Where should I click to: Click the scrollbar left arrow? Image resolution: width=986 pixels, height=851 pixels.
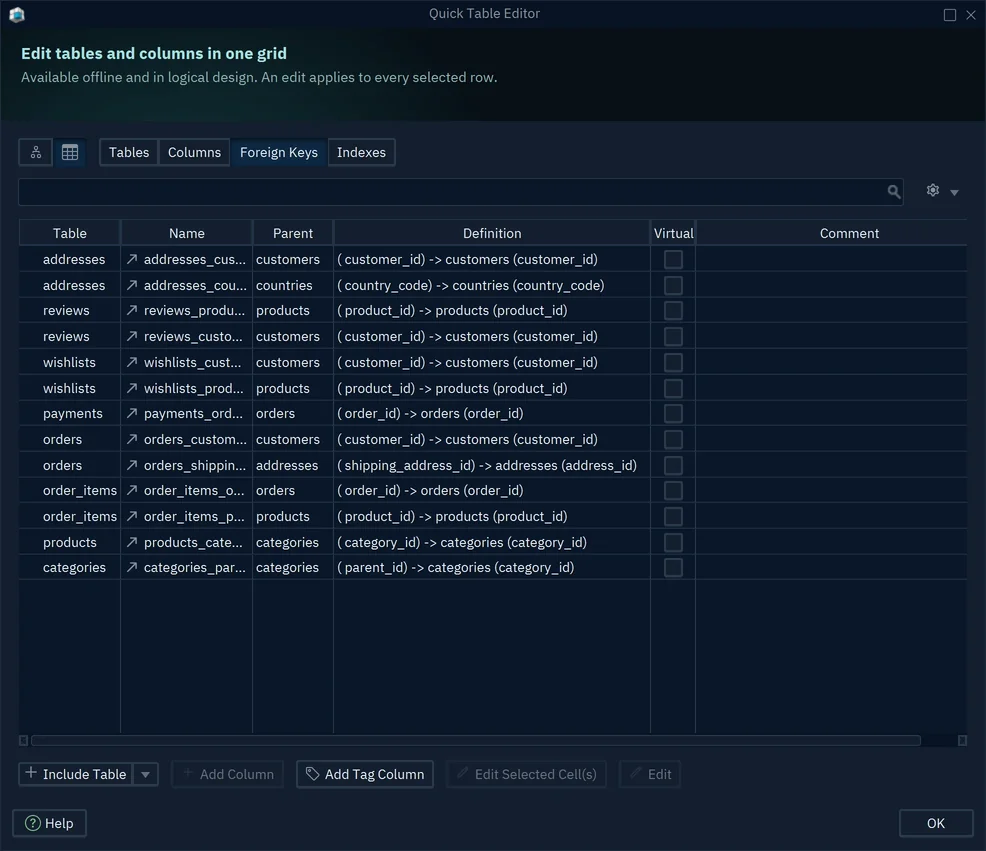click(23, 740)
